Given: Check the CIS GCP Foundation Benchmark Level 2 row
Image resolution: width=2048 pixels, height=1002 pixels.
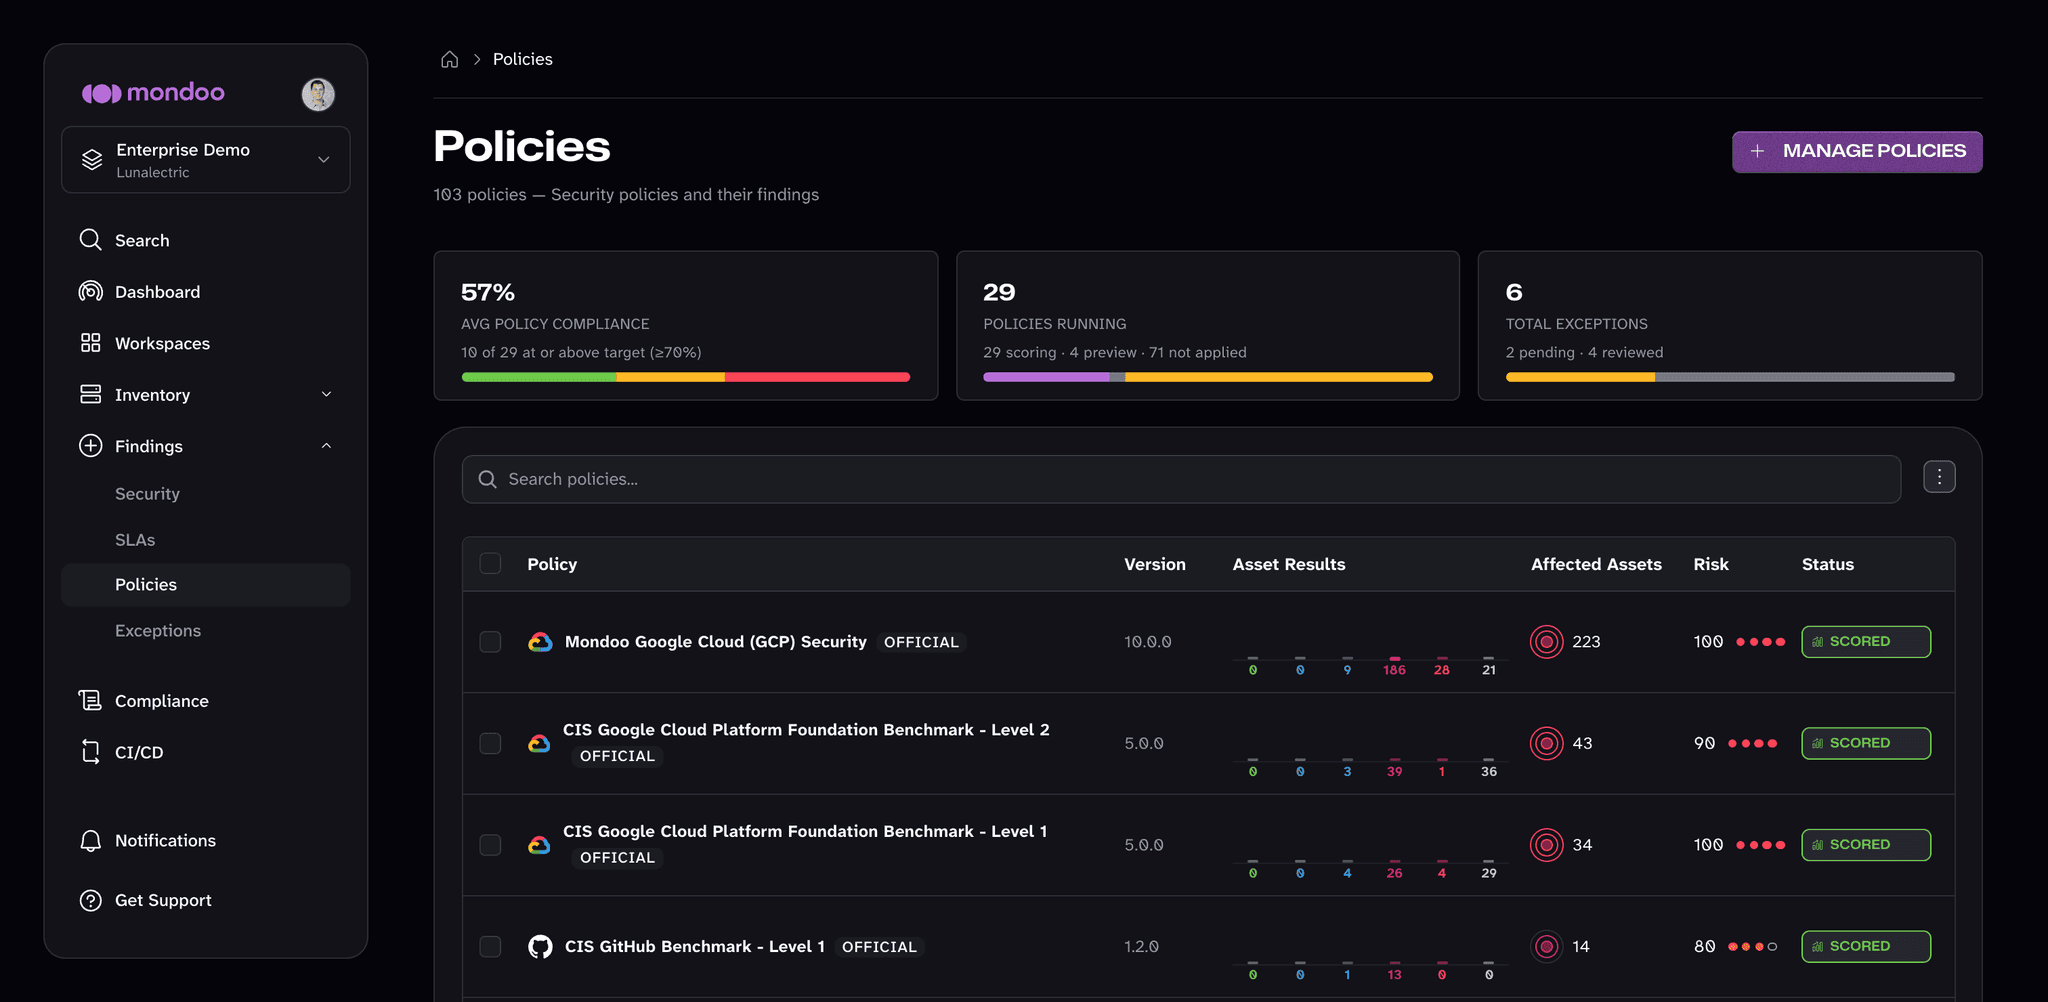Looking at the screenshot, I should point(490,744).
